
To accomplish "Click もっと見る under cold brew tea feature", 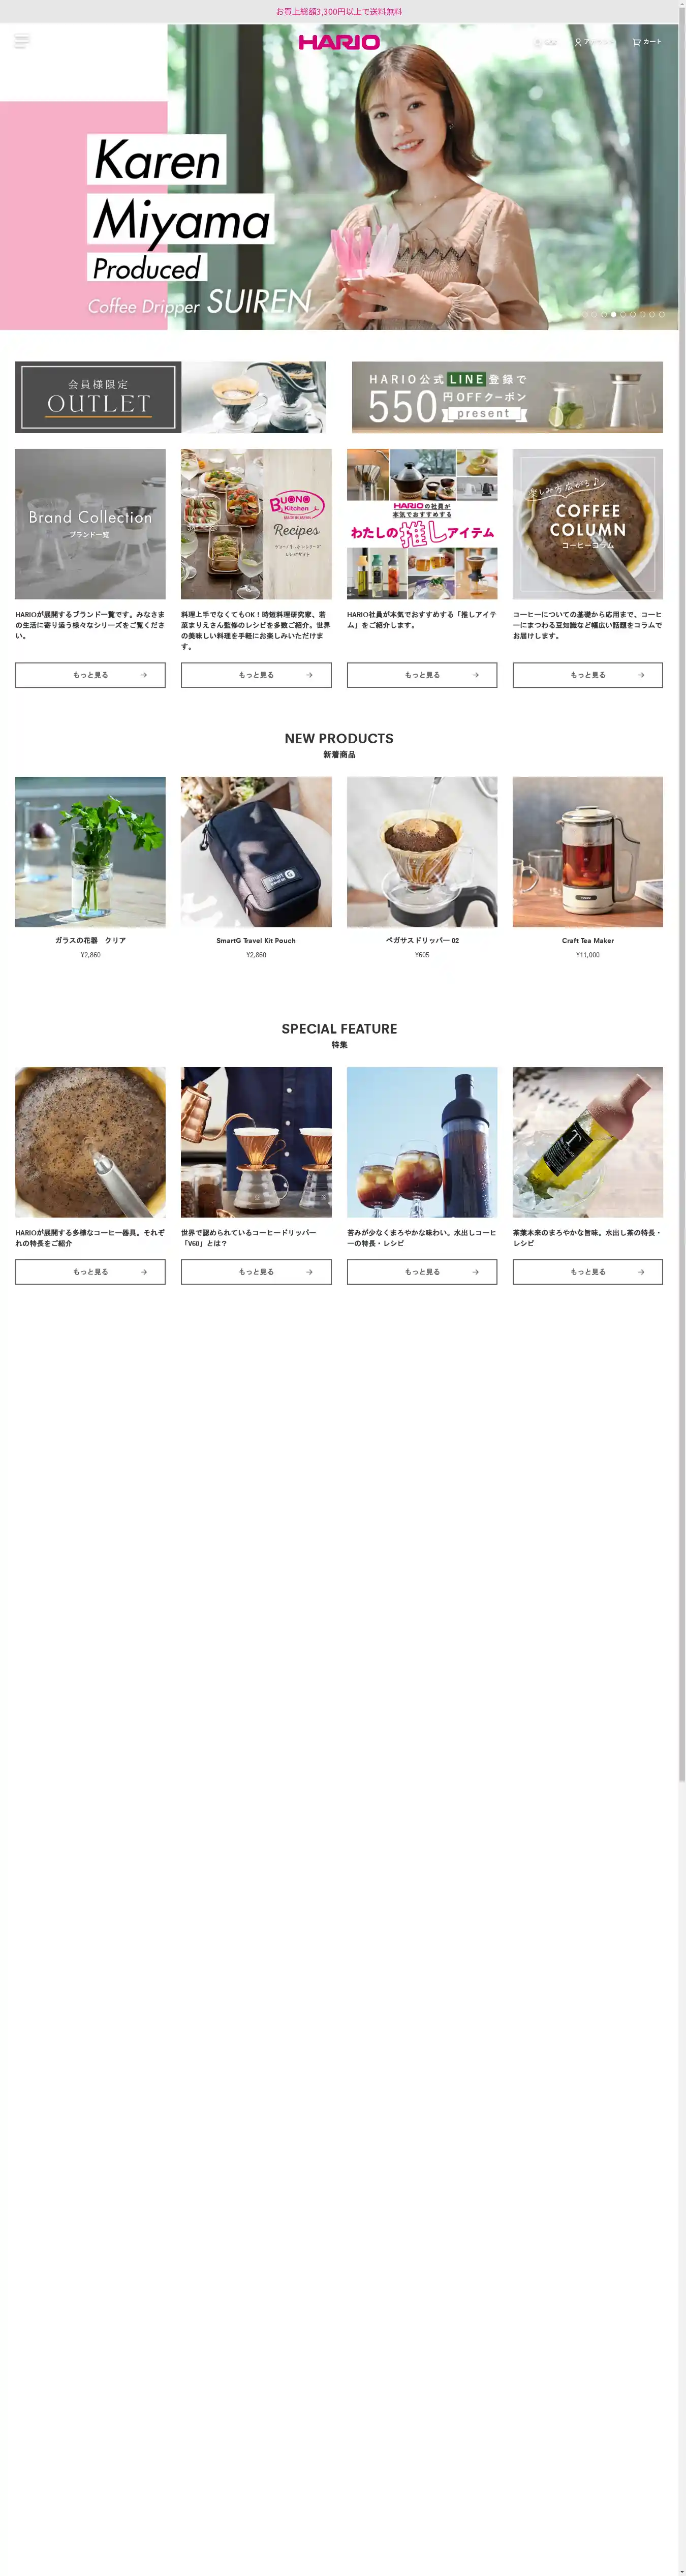I will click(x=588, y=1272).
